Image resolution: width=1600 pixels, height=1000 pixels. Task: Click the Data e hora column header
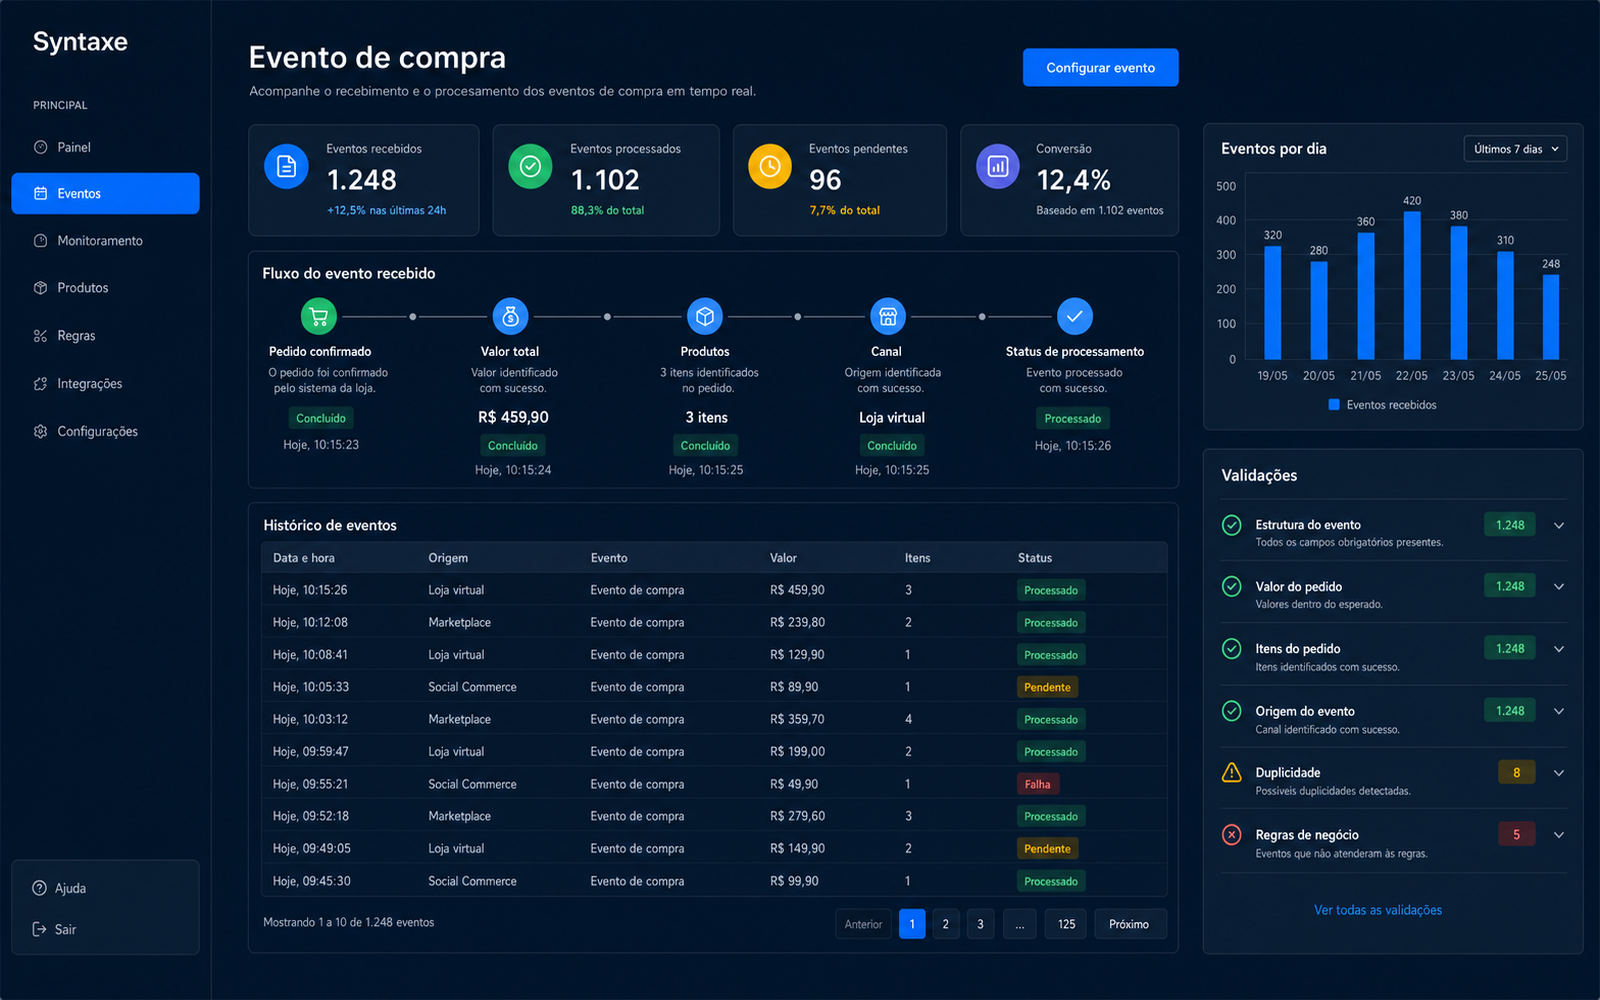(304, 558)
